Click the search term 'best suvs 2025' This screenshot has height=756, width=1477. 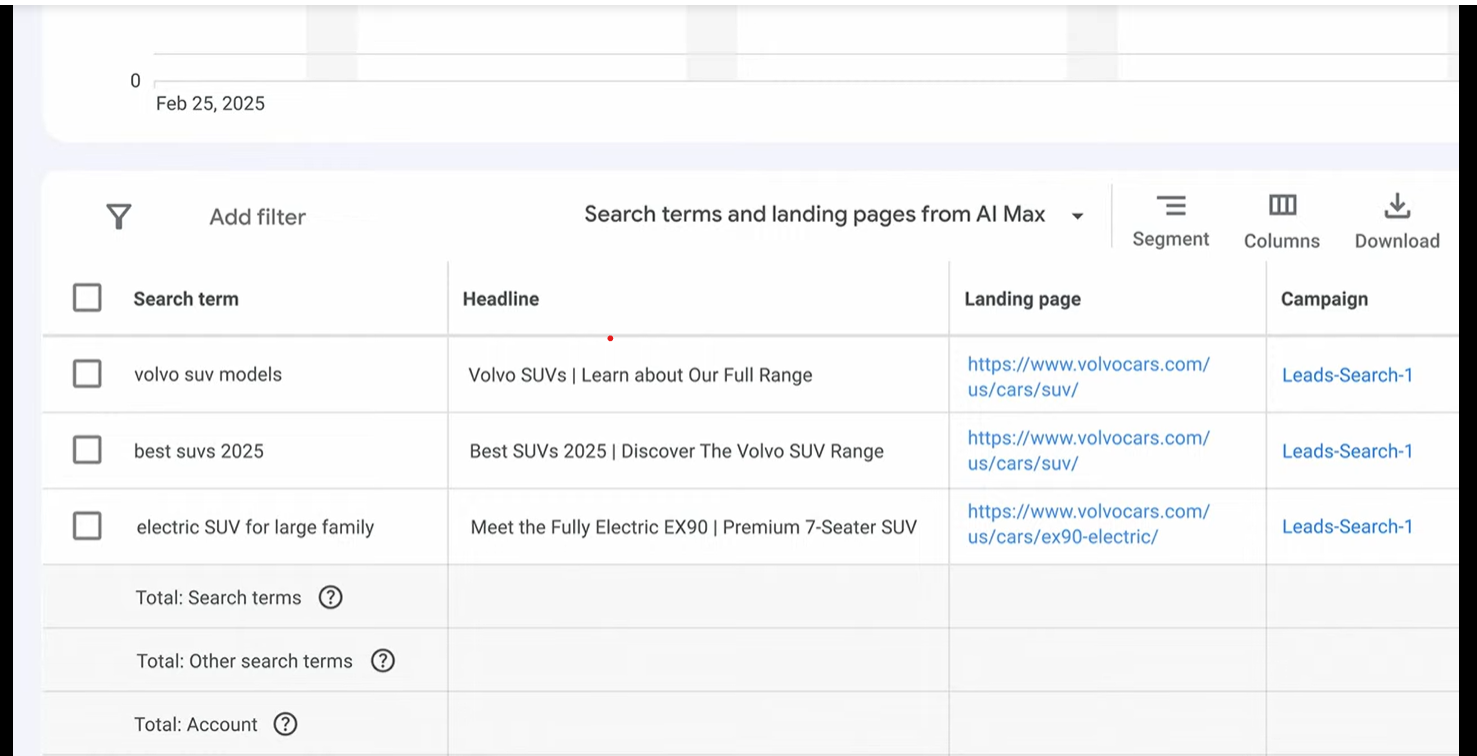point(199,451)
